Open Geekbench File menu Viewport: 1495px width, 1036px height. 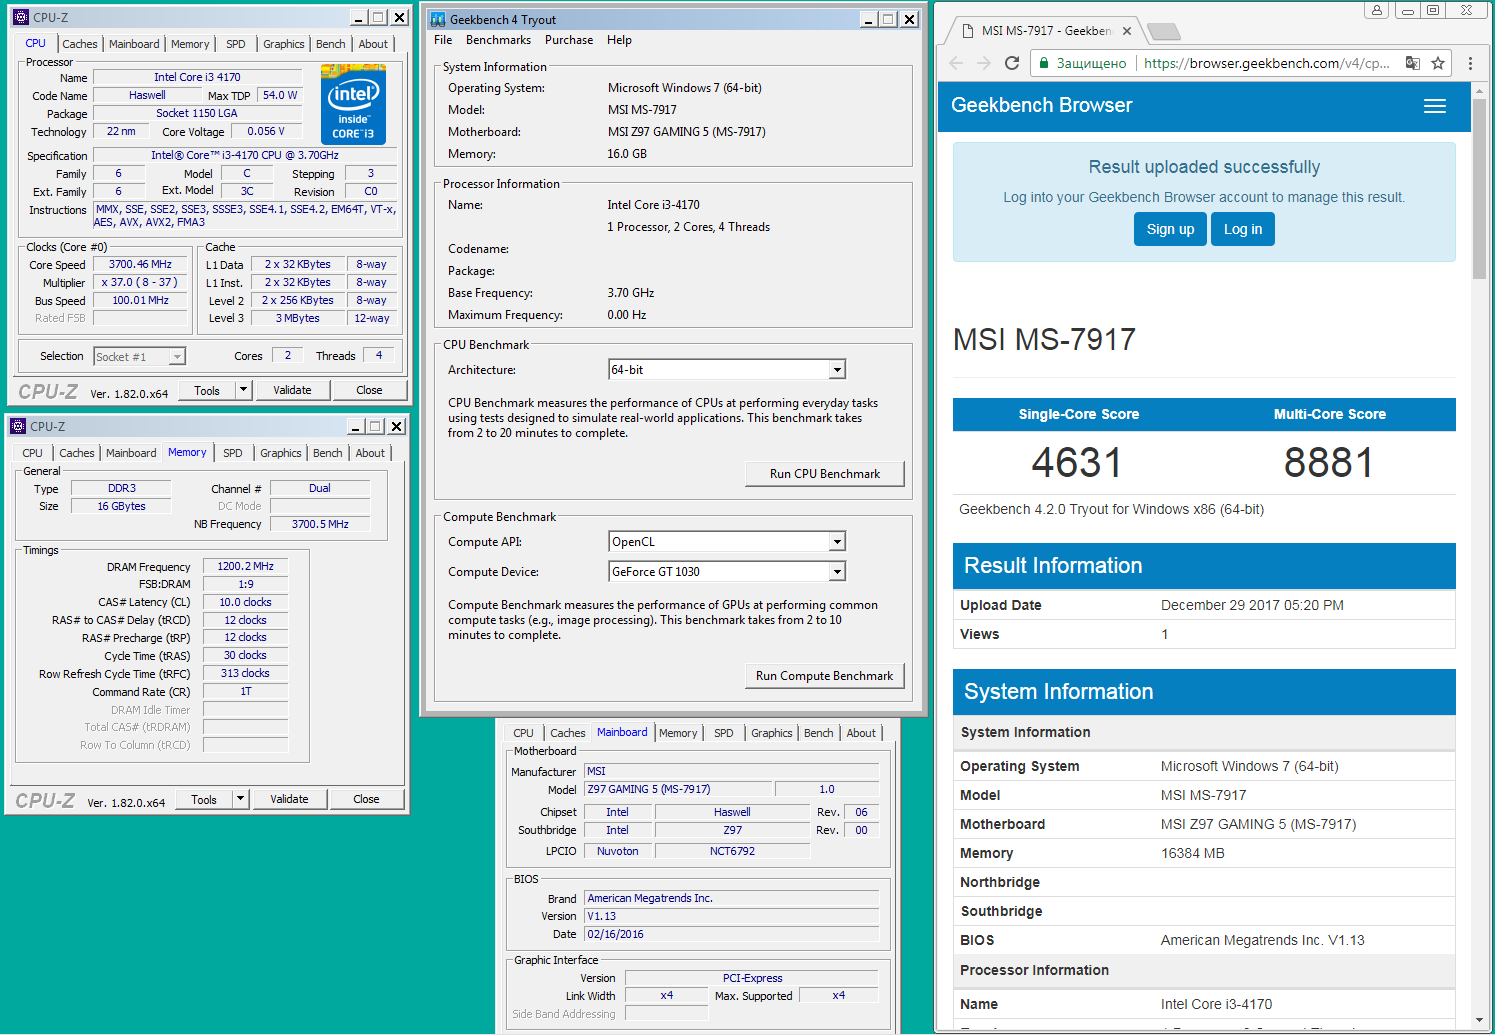443,40
